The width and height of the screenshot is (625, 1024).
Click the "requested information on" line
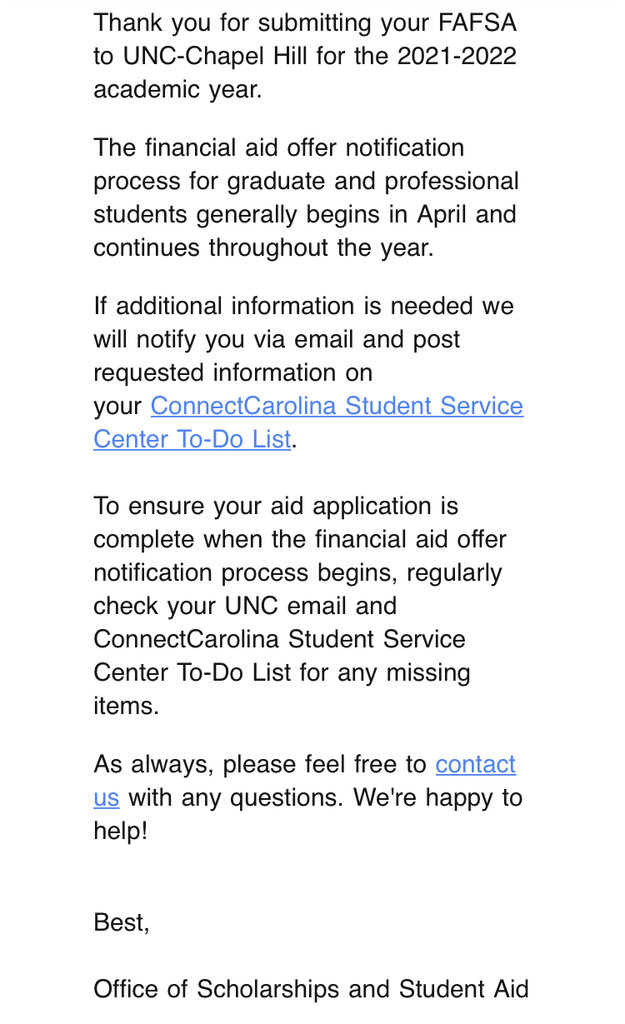pyautogui.click(x=232, y=372)
